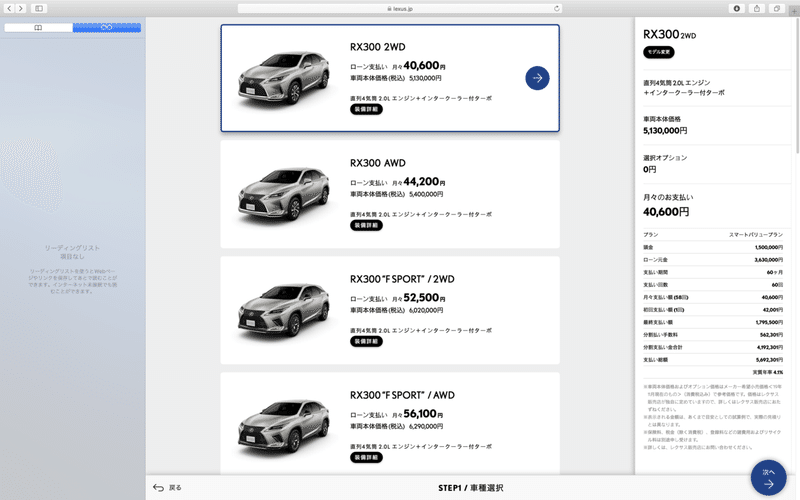Switch to Reading List tab in sidebar
This screenshot has width=800, height=500.
107,28
